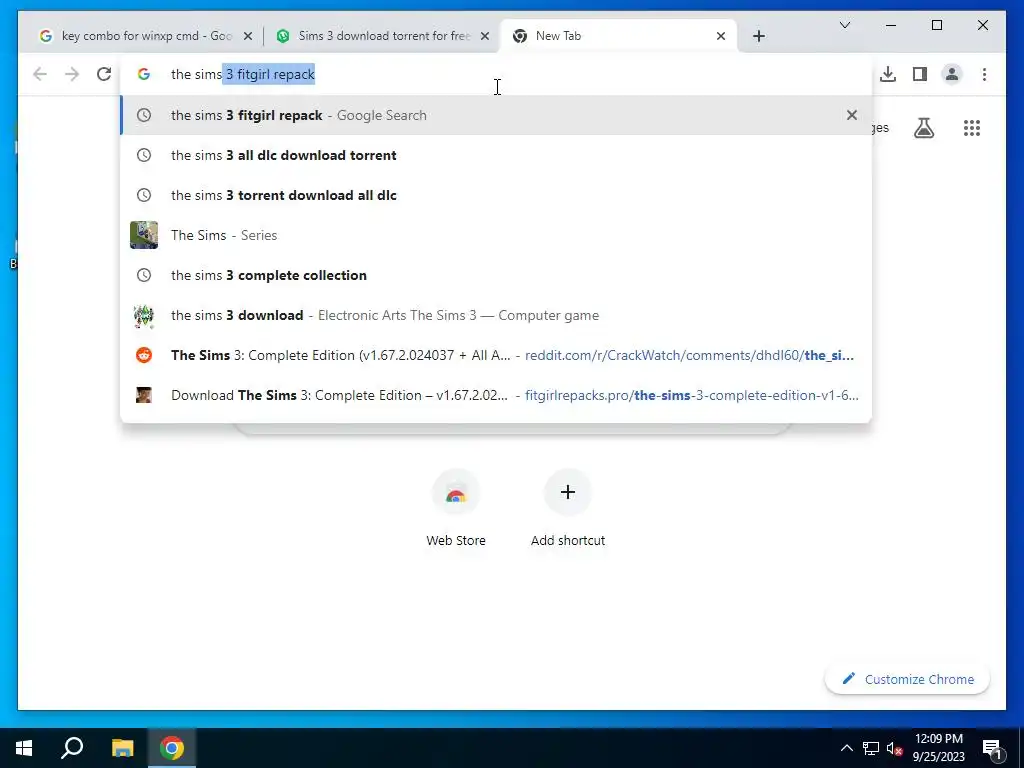Choose 'the sims 3 fitgirl repack' suggestion
The image size is (1024, 768).
[x=496, y=115]
